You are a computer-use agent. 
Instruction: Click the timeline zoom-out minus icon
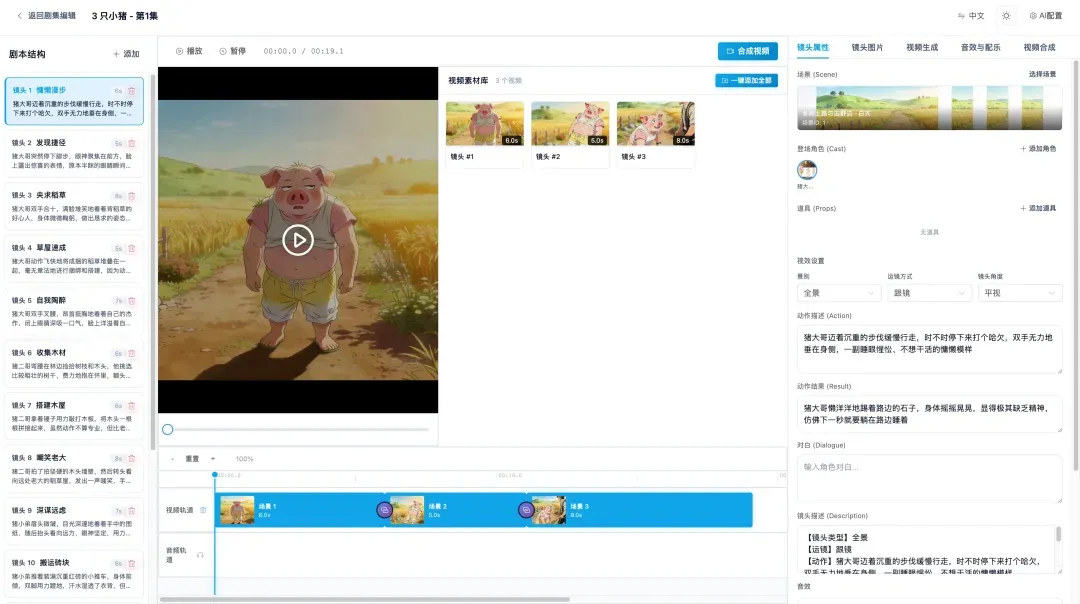(172, 459)
